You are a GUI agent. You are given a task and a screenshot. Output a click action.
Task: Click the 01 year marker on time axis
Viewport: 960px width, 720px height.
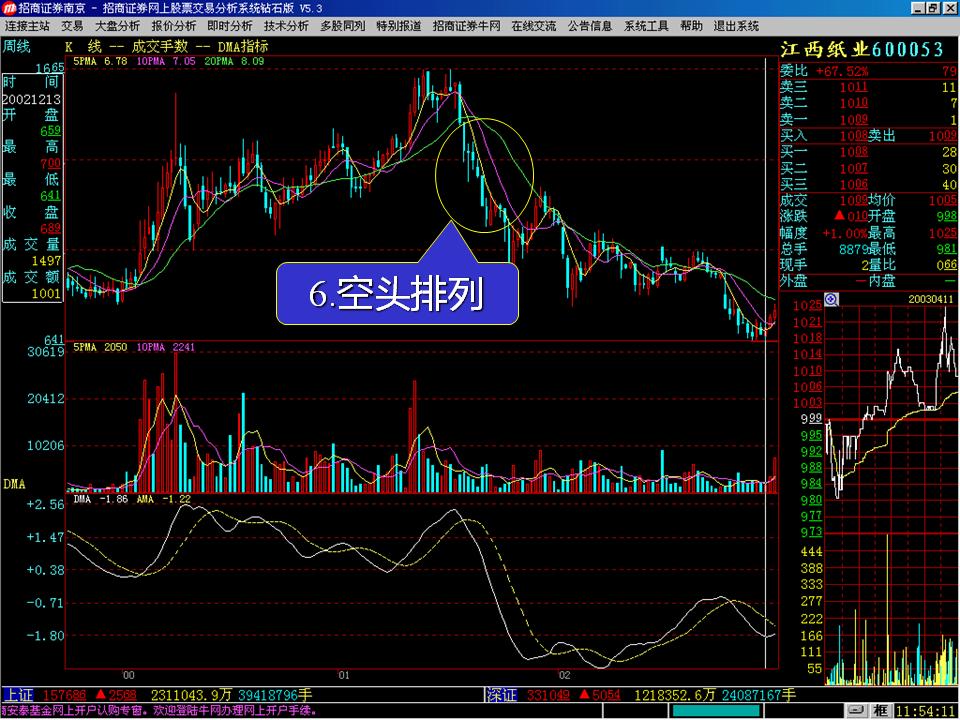point(343,676)
